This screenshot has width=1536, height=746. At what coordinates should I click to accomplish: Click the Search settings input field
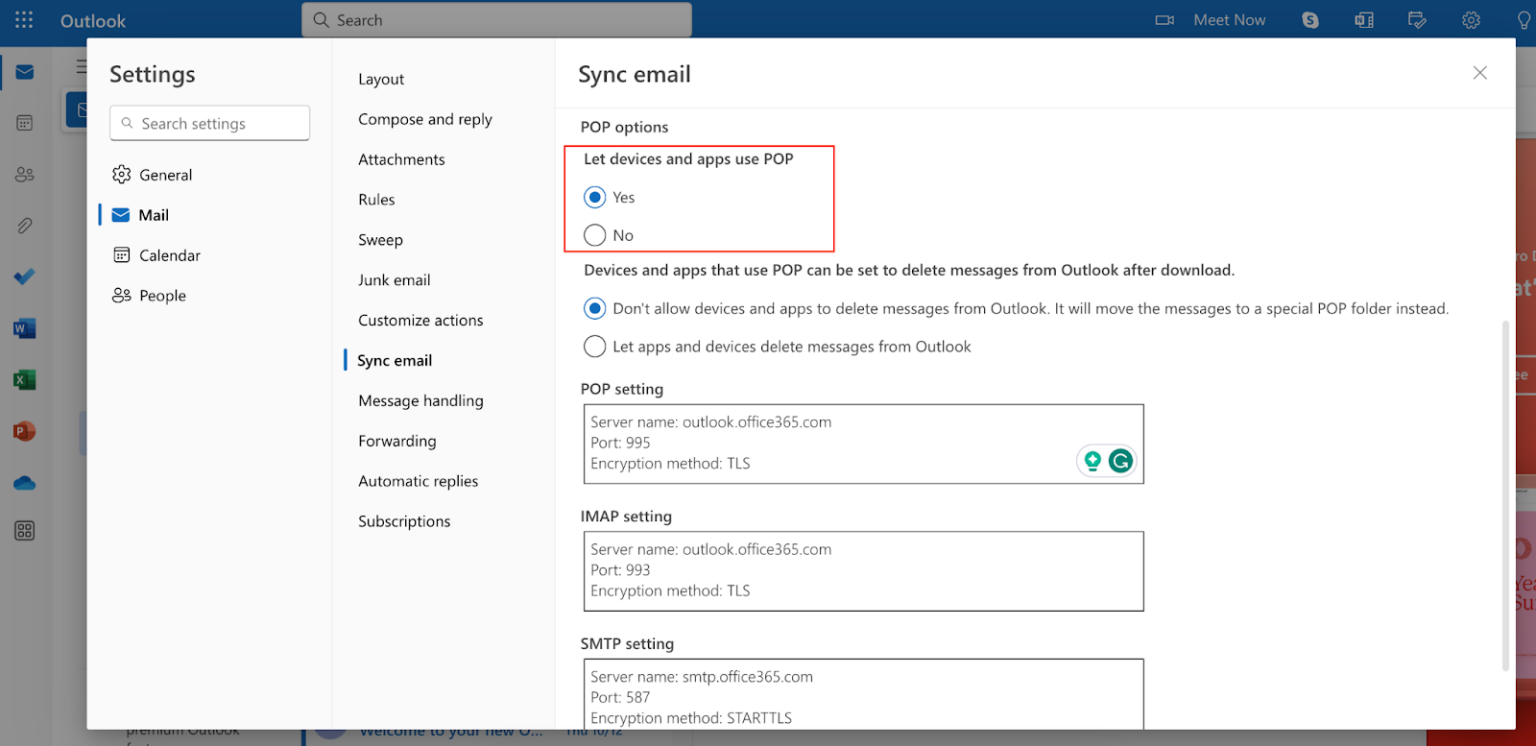(x=209, y=122)
